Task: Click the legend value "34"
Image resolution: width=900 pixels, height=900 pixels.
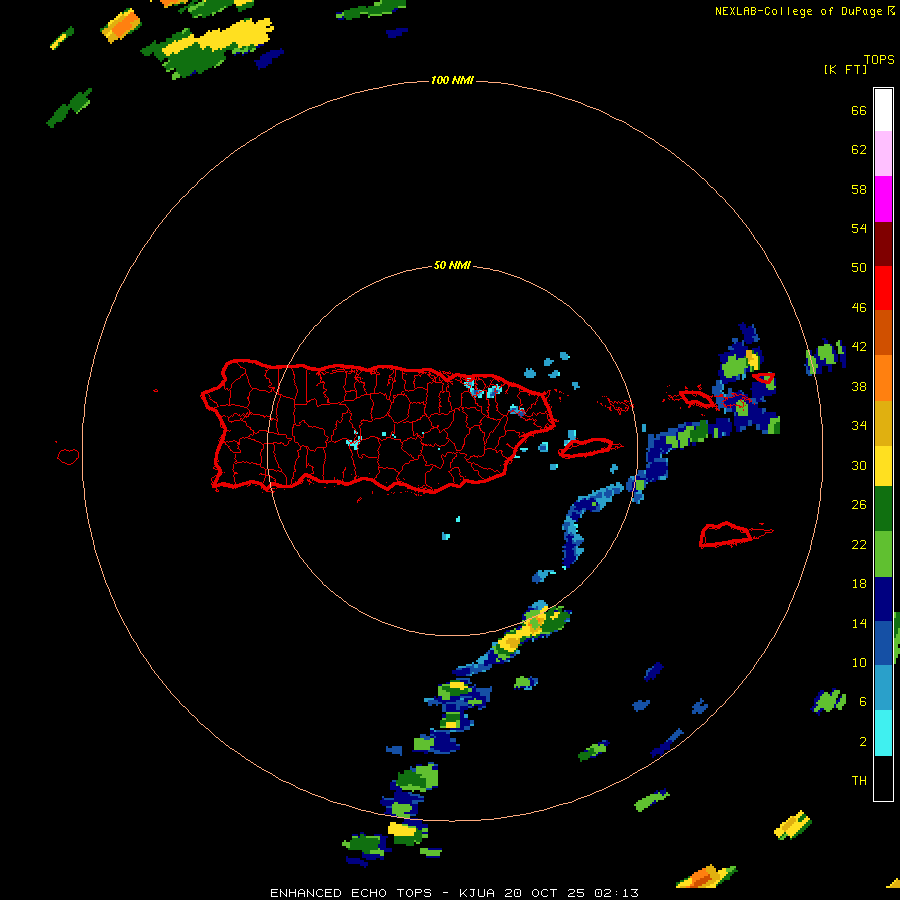Action: (859, 425)
